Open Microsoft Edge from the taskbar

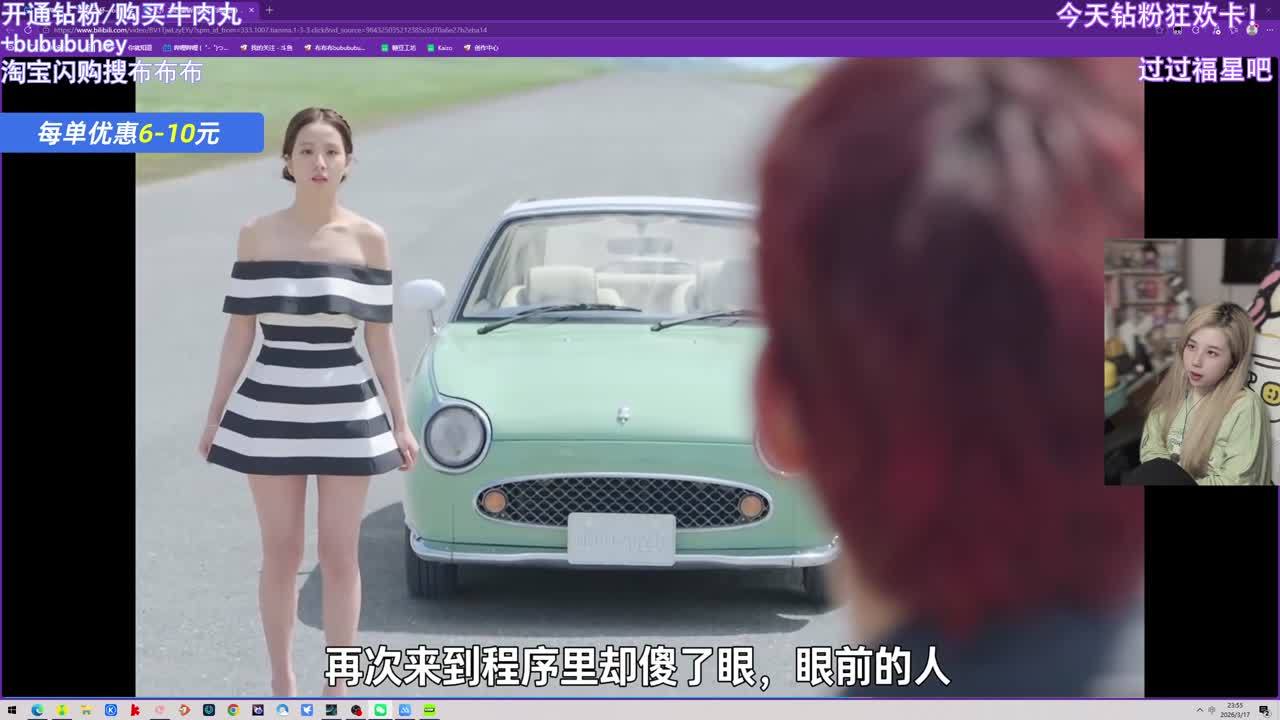point(37,710)
